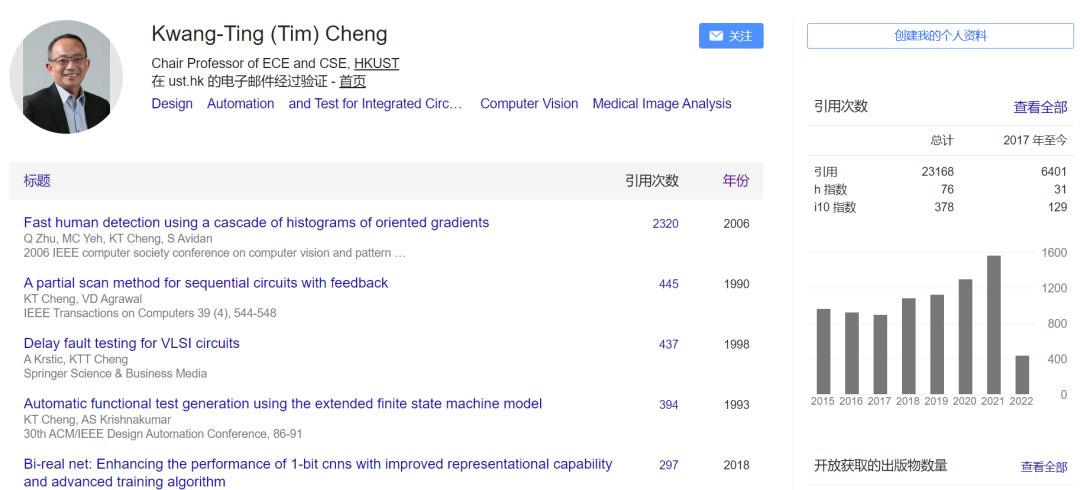Viewport: 1080px width, 490px height.
Task: Click 创建我的个人资料 button
Action: (939, 36)
